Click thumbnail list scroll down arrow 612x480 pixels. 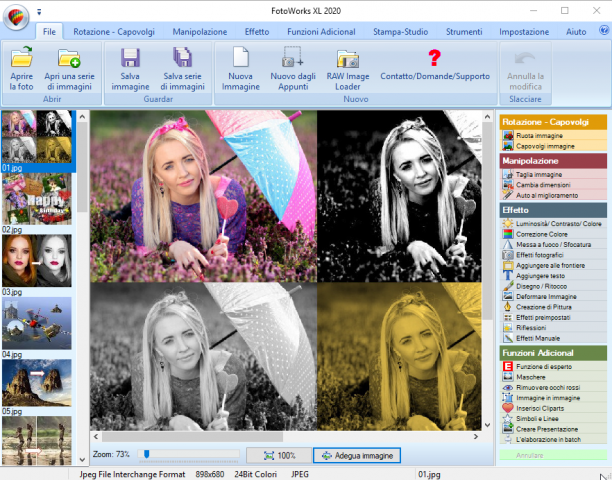(x=82, y=460)
